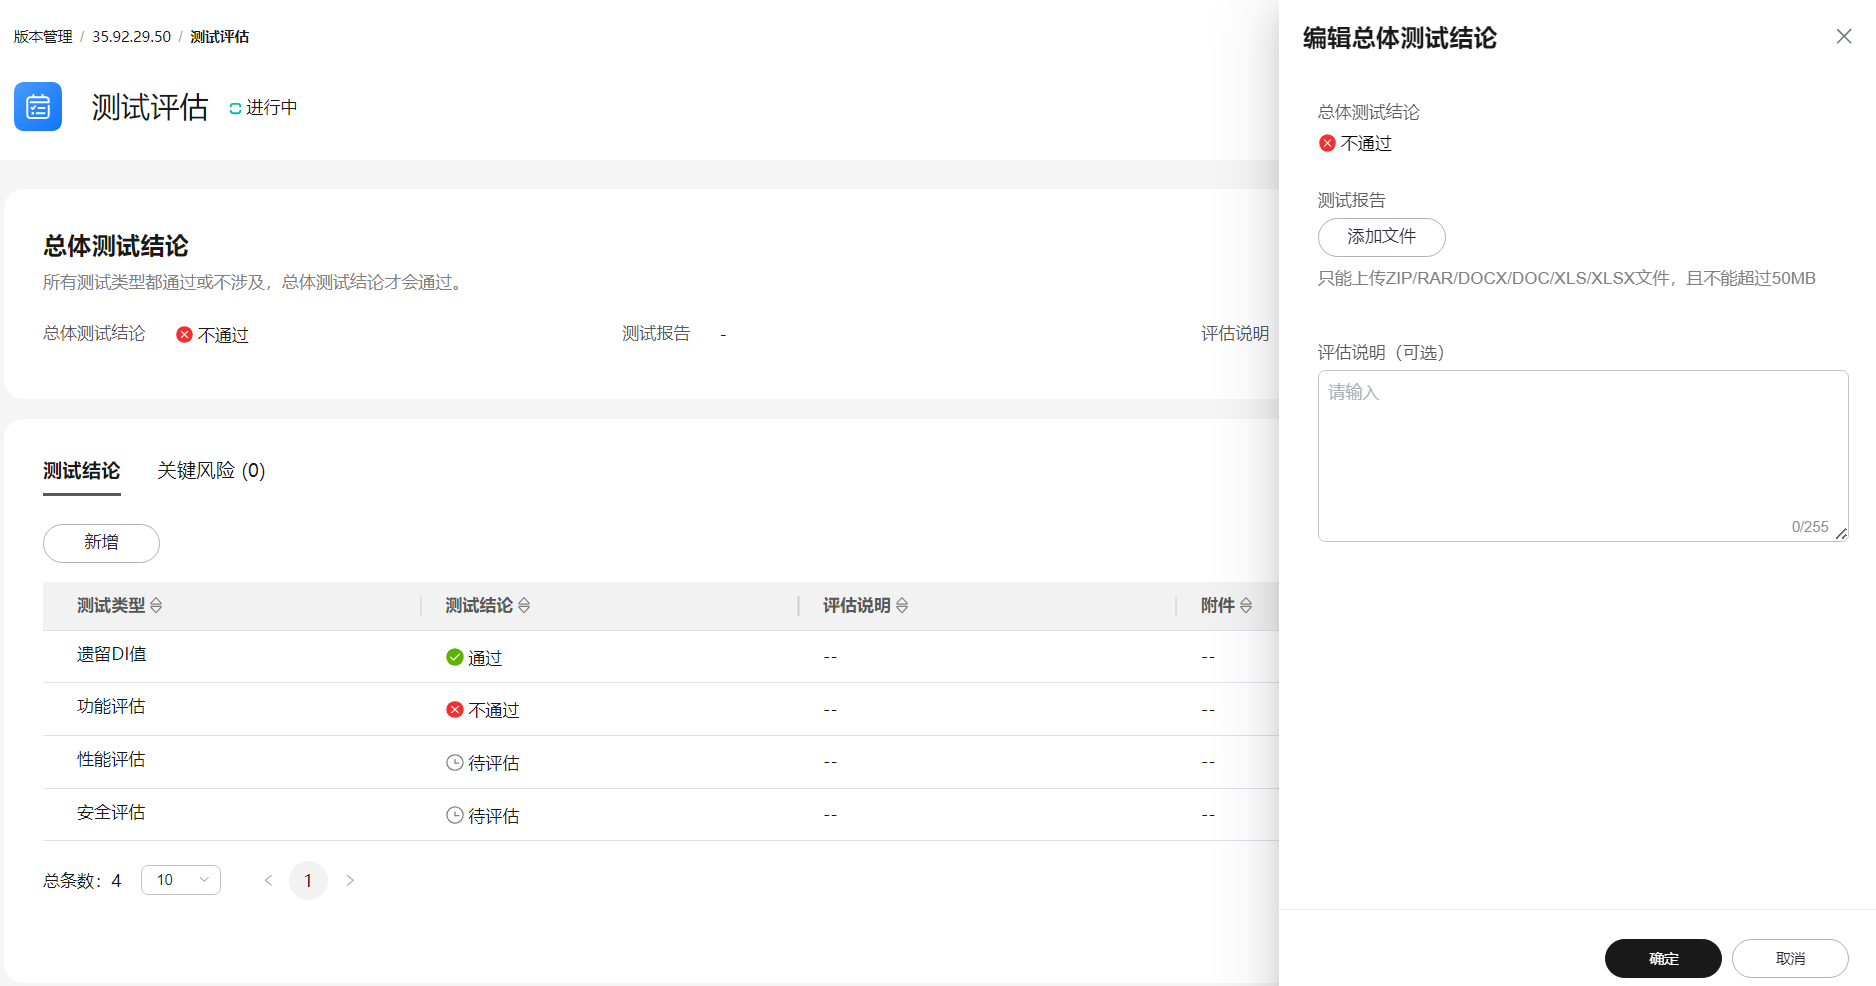The image size is (1876, 986).
Task: Click the green 通过 status icon
Action: pos(454,657)
